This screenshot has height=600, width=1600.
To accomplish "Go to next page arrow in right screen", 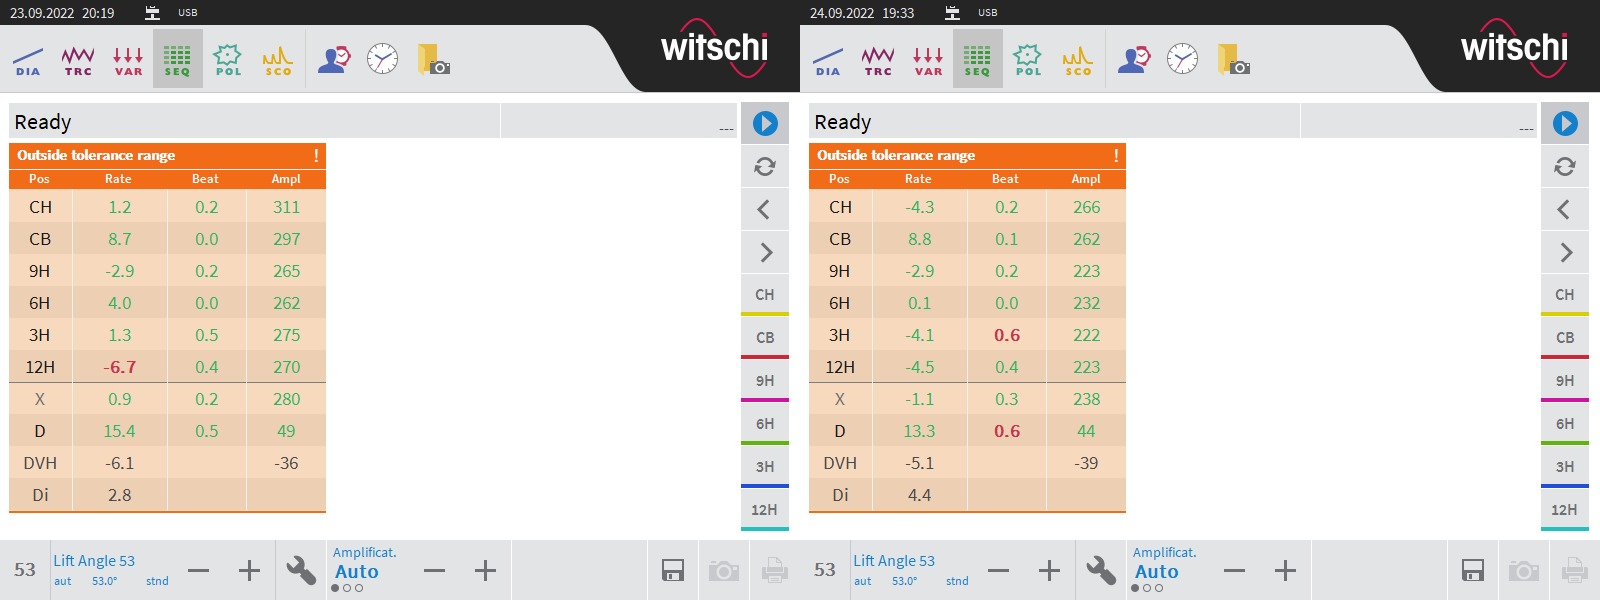I will [x=1565, y=252].
